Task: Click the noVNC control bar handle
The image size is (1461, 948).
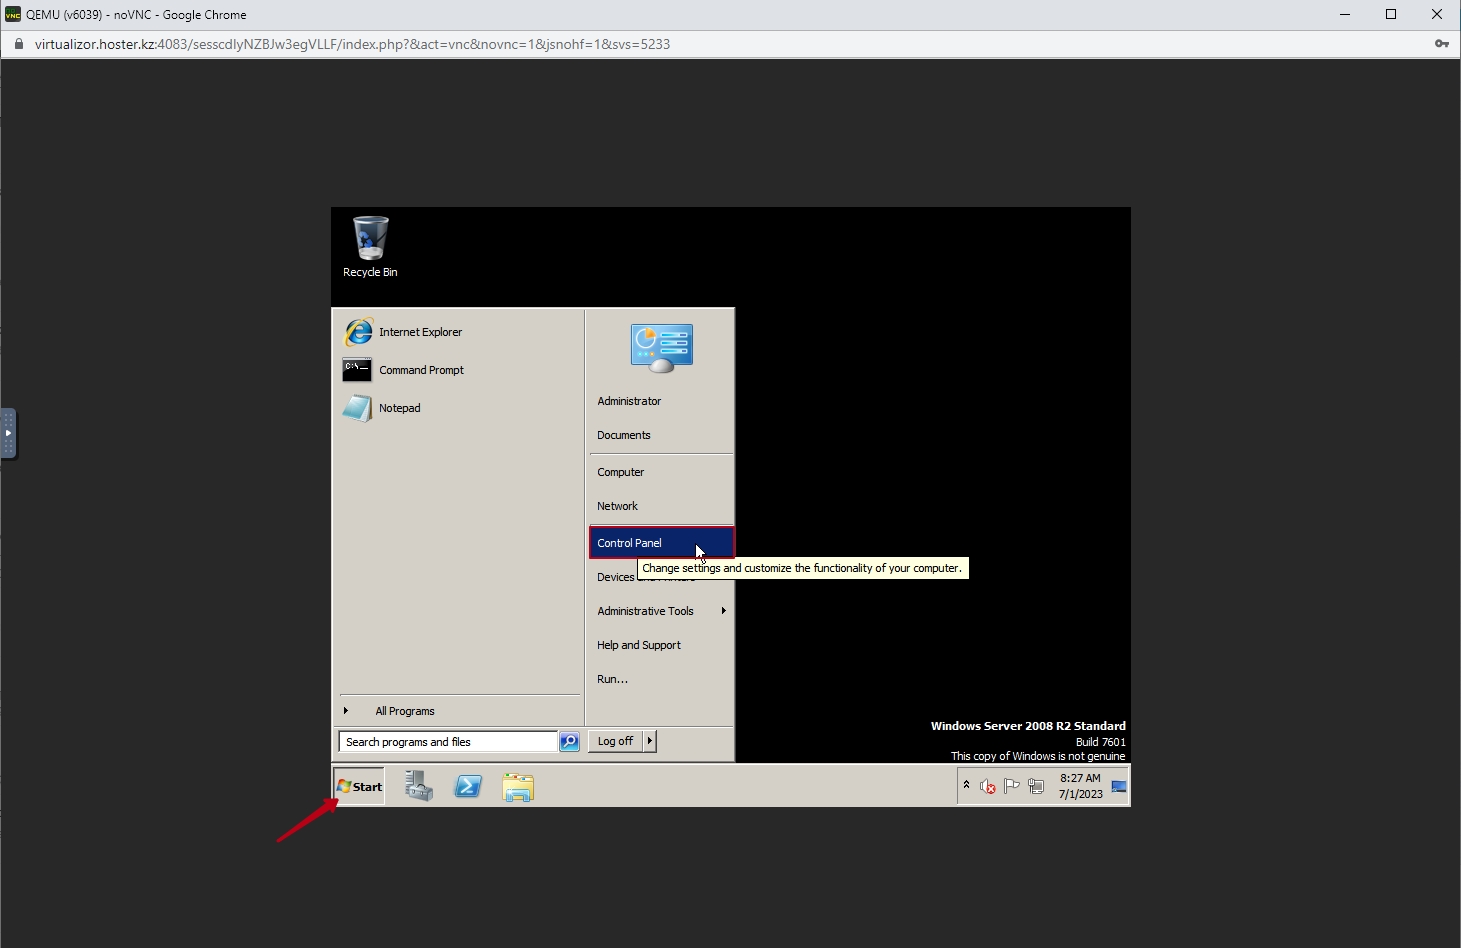Action: [8, 433]
